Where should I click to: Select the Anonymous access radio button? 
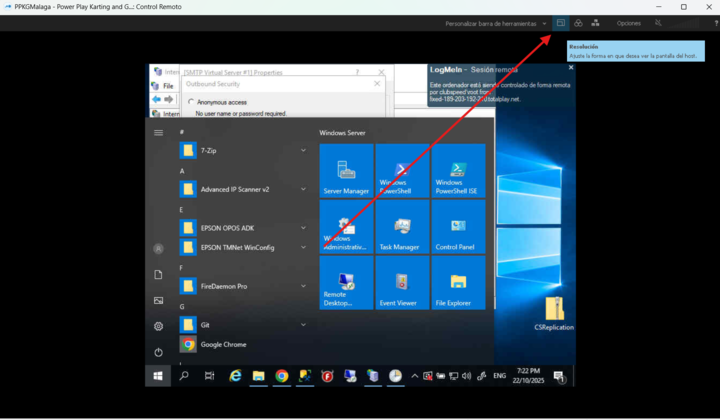click(x=191, y=102)
